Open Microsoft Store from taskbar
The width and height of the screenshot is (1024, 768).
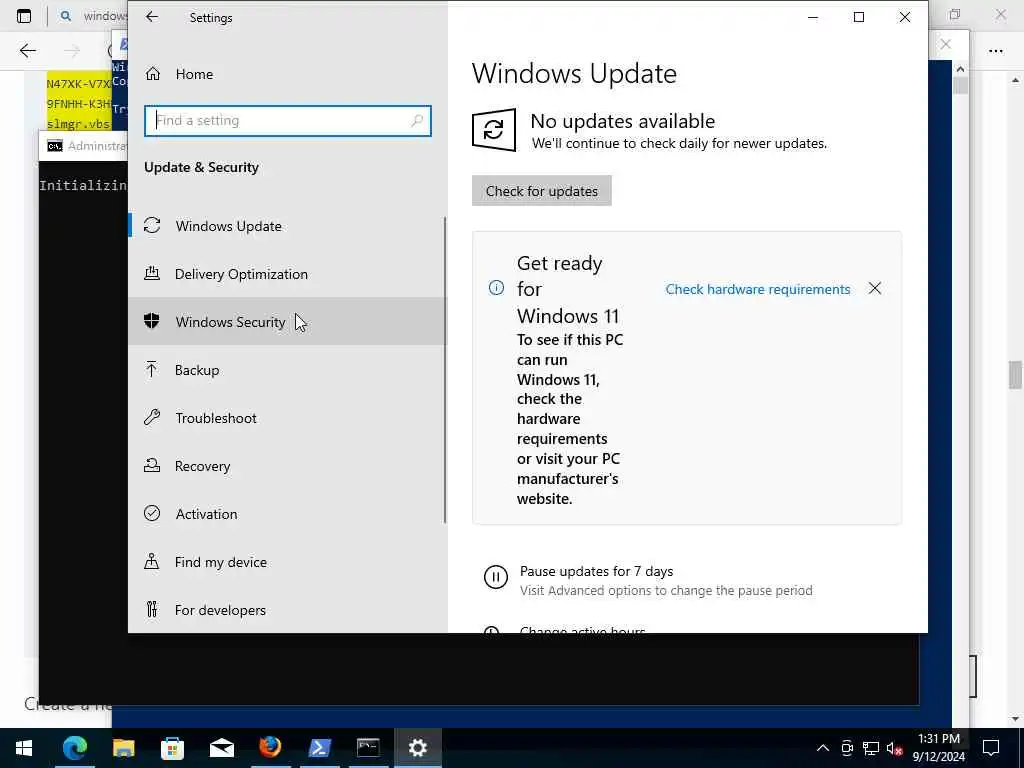pos(172,748)
